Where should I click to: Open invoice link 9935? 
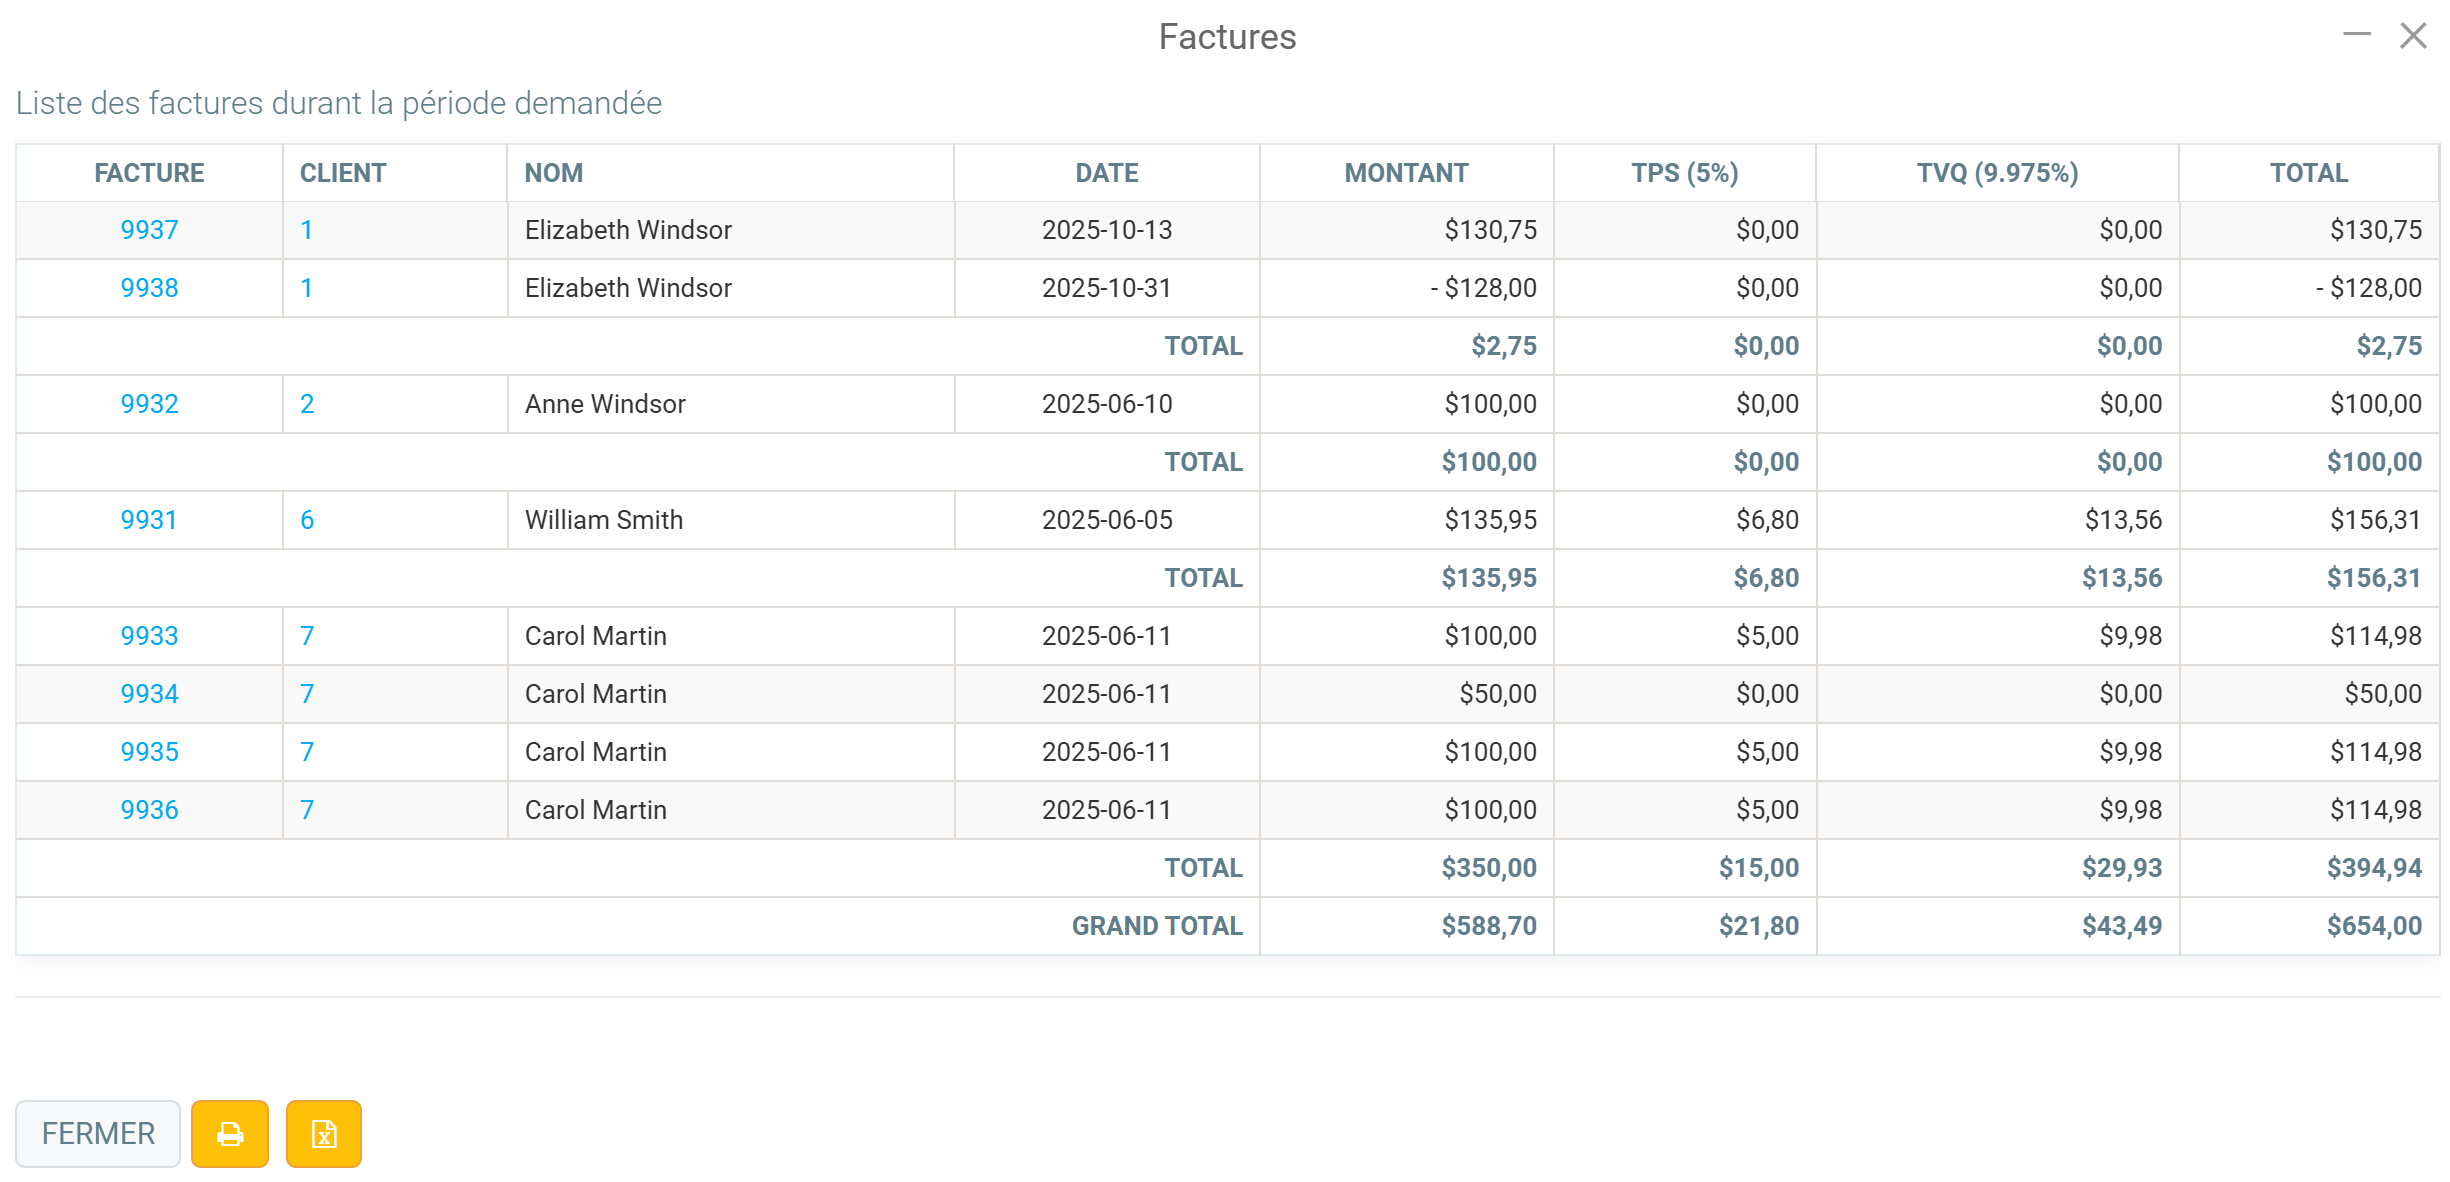point(149,752)
